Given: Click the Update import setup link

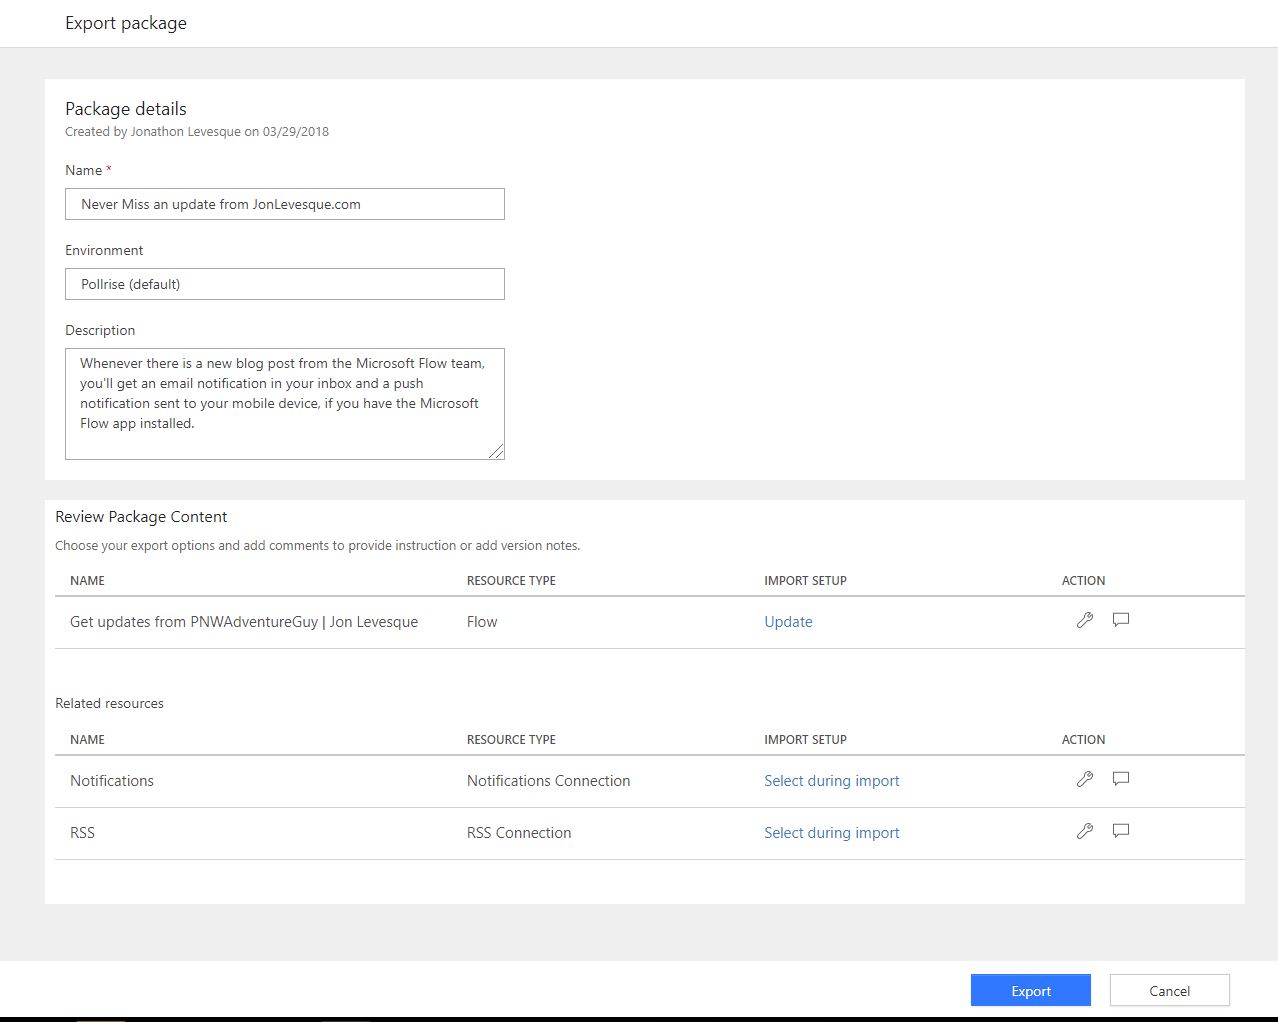Looking at the screenshot, I should tap(788, 621).
